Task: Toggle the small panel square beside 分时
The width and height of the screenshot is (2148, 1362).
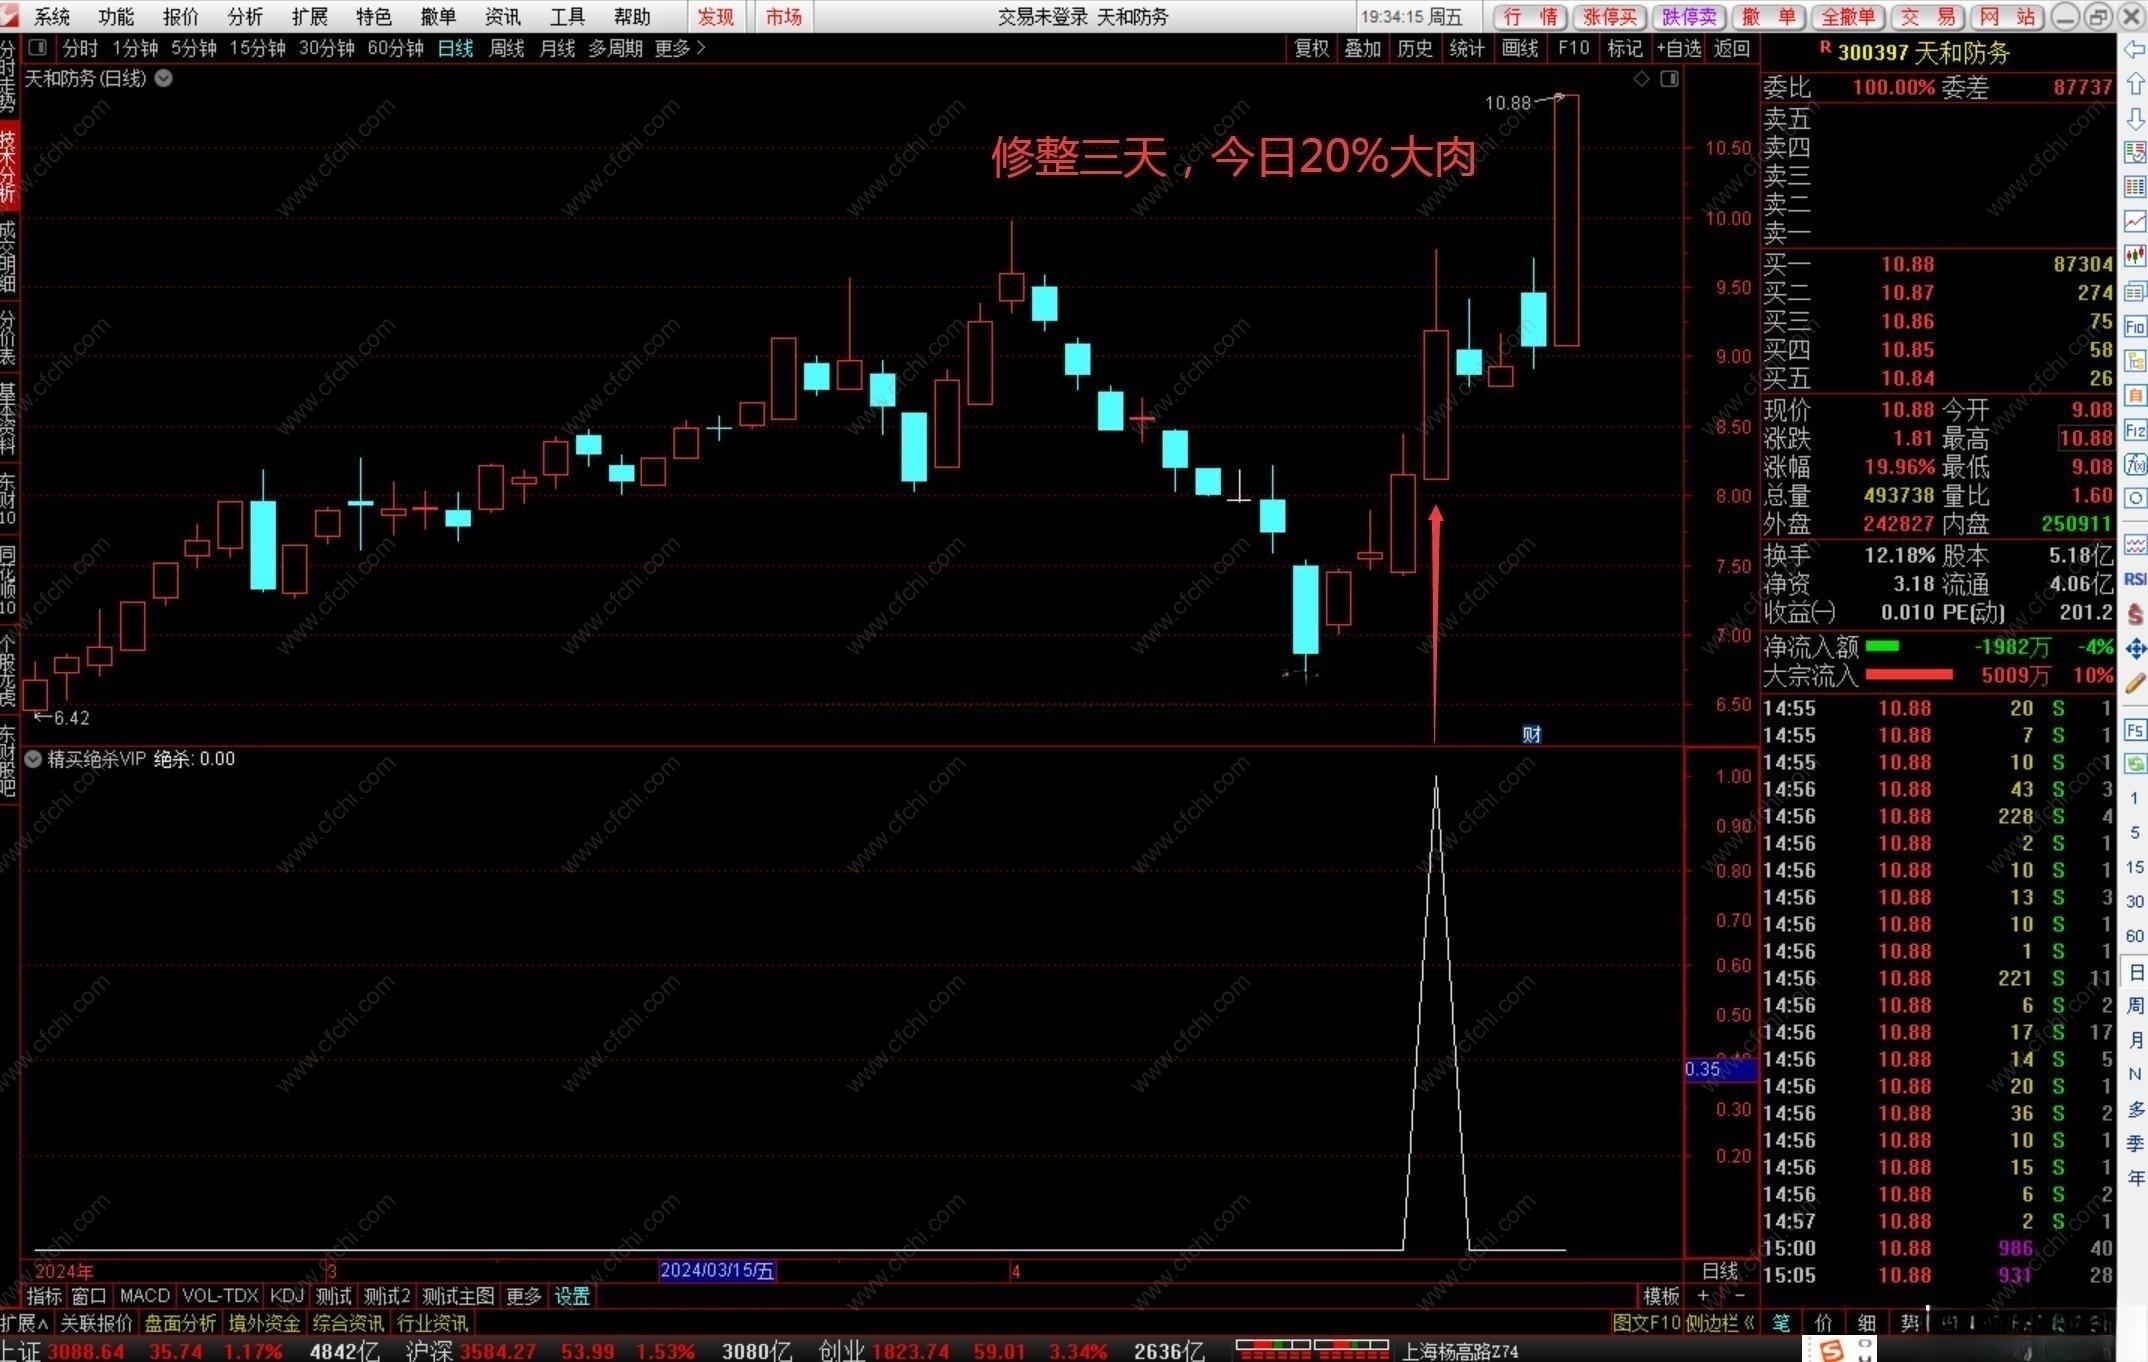Action: tap(38, 47)
